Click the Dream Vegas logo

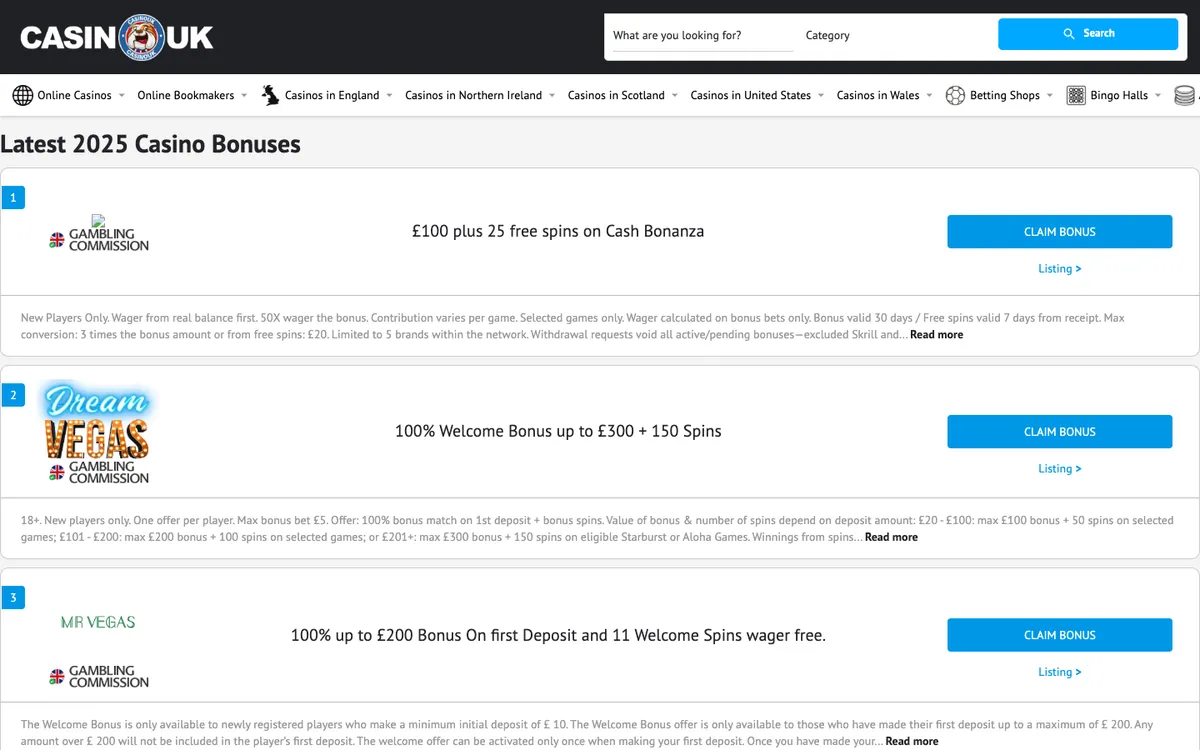96,421
